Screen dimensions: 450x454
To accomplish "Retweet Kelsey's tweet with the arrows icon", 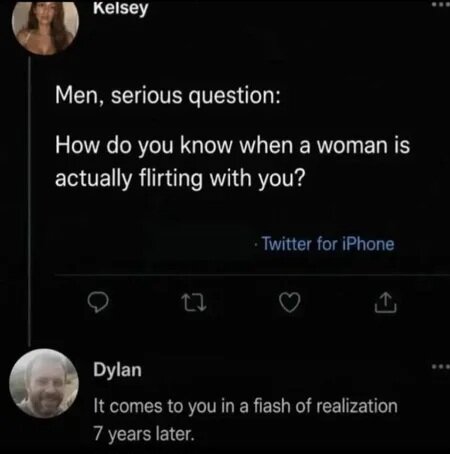I will tap(195, 302).
